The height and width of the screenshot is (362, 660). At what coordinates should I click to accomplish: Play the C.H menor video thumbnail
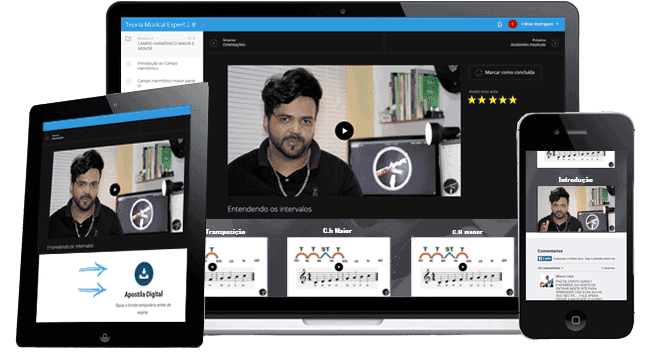coord(463,267)
